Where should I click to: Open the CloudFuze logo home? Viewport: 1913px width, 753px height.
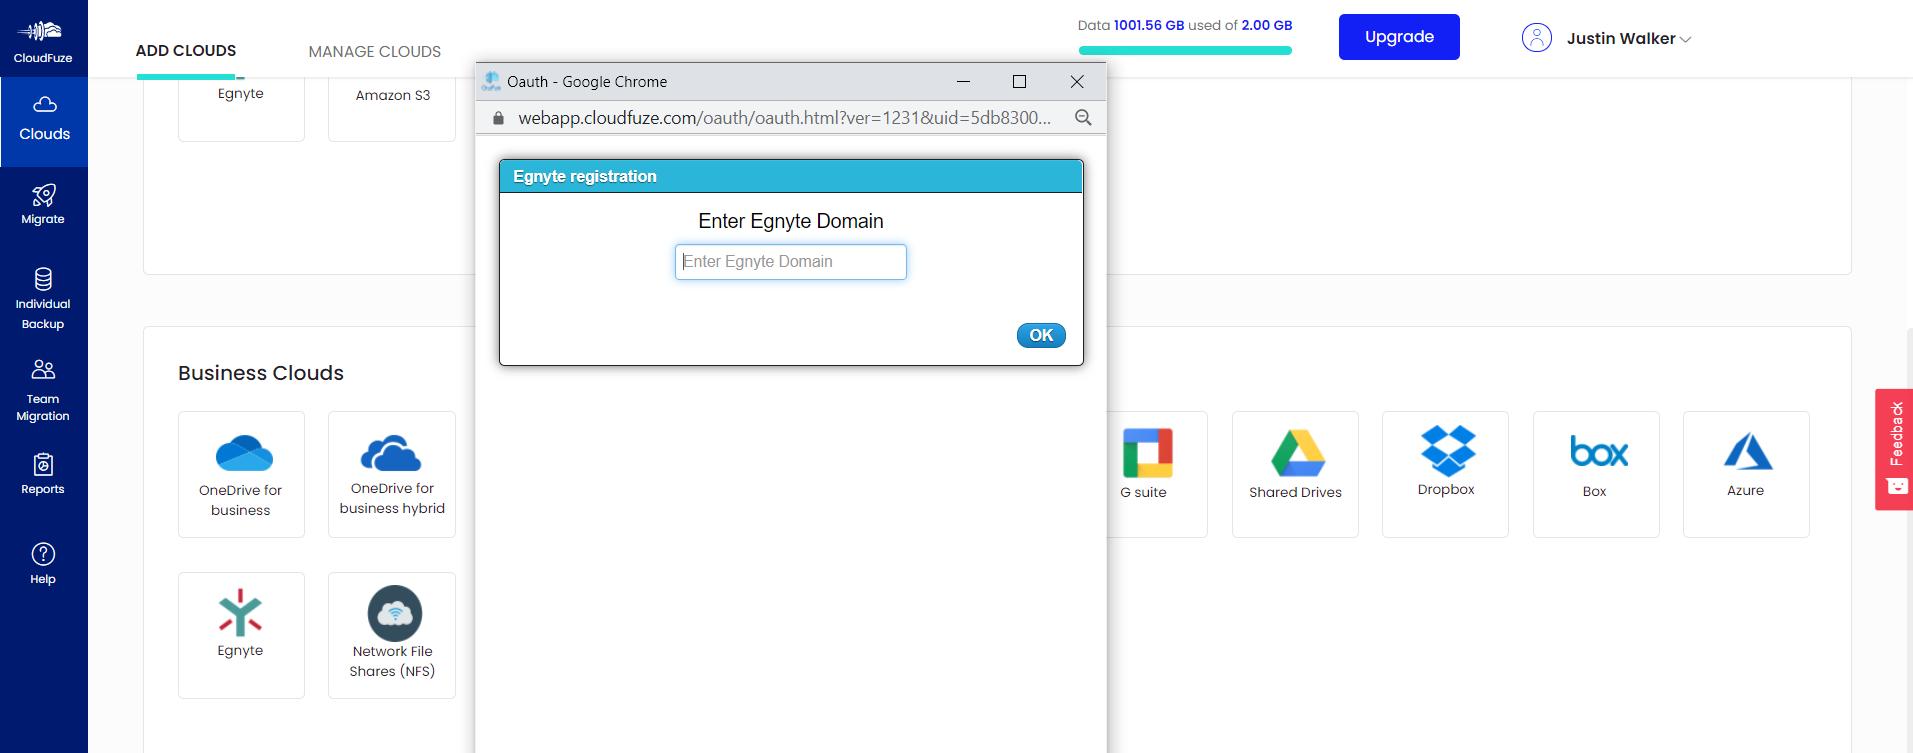pyautogui.click(x=43, y=40)
